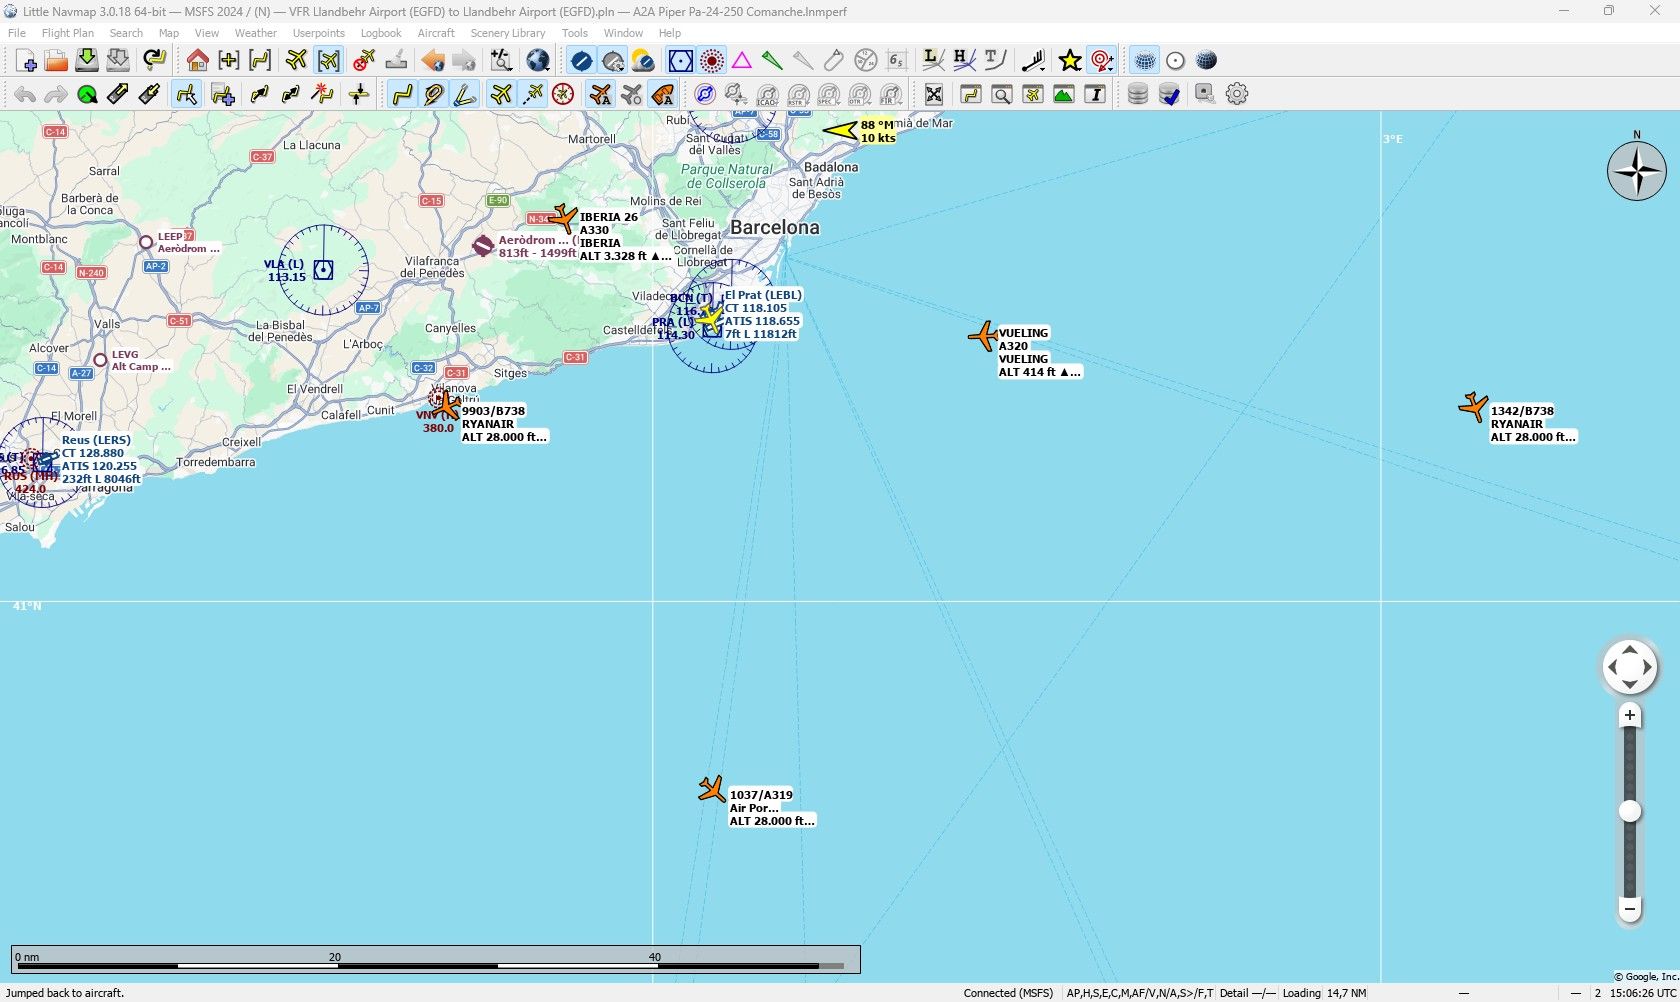This screenshot has height=1002, width=1680.
Task: Toggle waypoints triangle display
Action: tap(742, 61)
